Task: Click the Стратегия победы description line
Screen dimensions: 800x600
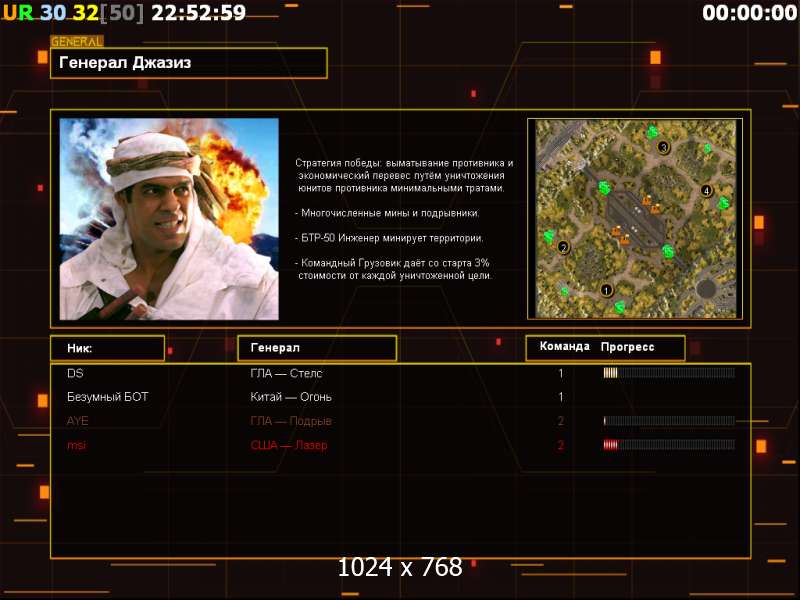Action: 404,176
